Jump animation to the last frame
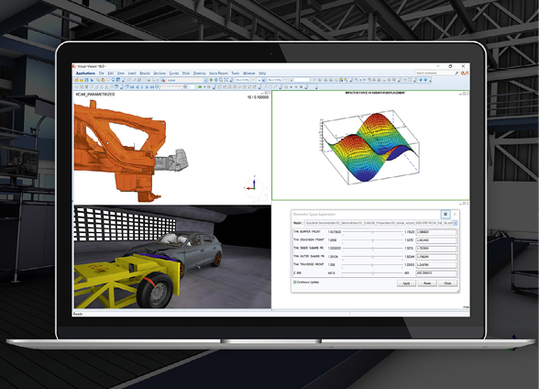 pyautogui.click(x=152, y=87)
